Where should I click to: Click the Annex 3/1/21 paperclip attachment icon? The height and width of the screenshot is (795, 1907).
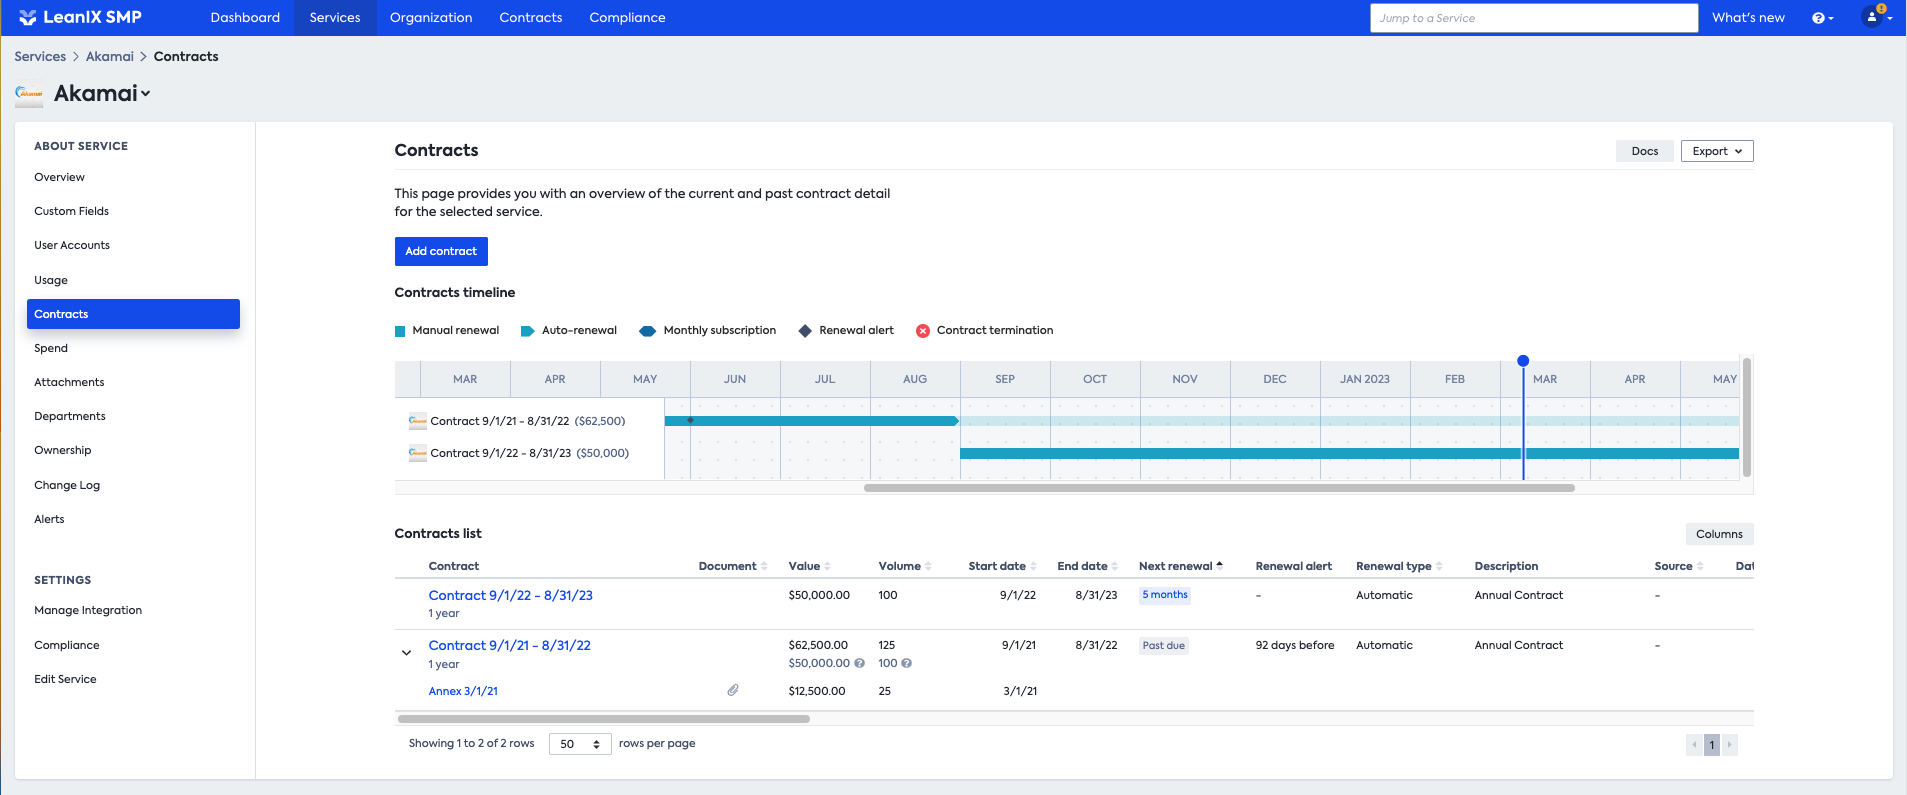tap(733, 690)
